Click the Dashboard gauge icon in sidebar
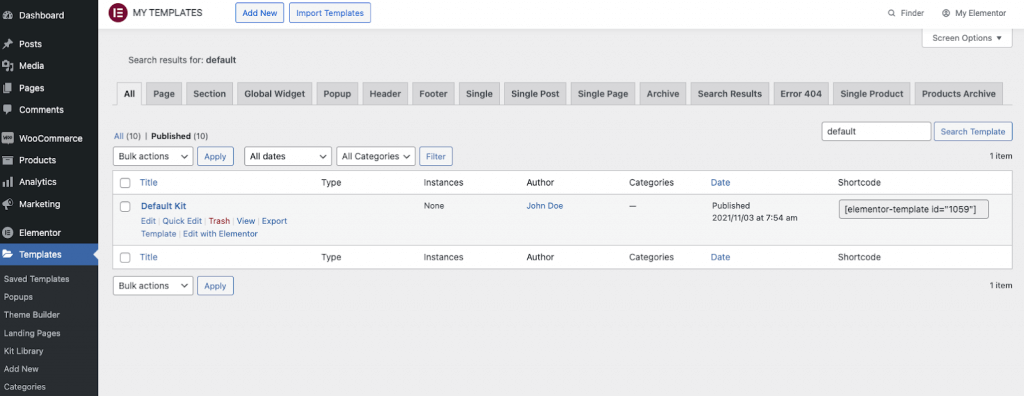 click(x=8, y=15)
